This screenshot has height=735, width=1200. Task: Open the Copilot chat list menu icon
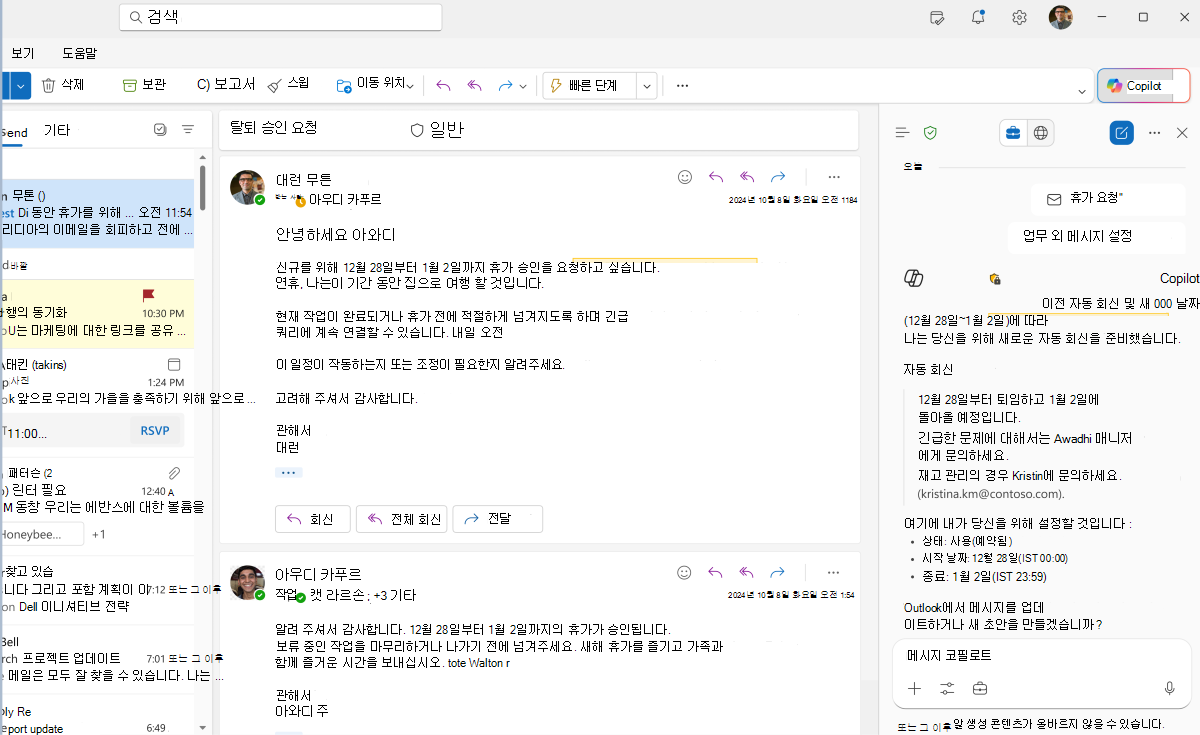click(x=902, y=132)
